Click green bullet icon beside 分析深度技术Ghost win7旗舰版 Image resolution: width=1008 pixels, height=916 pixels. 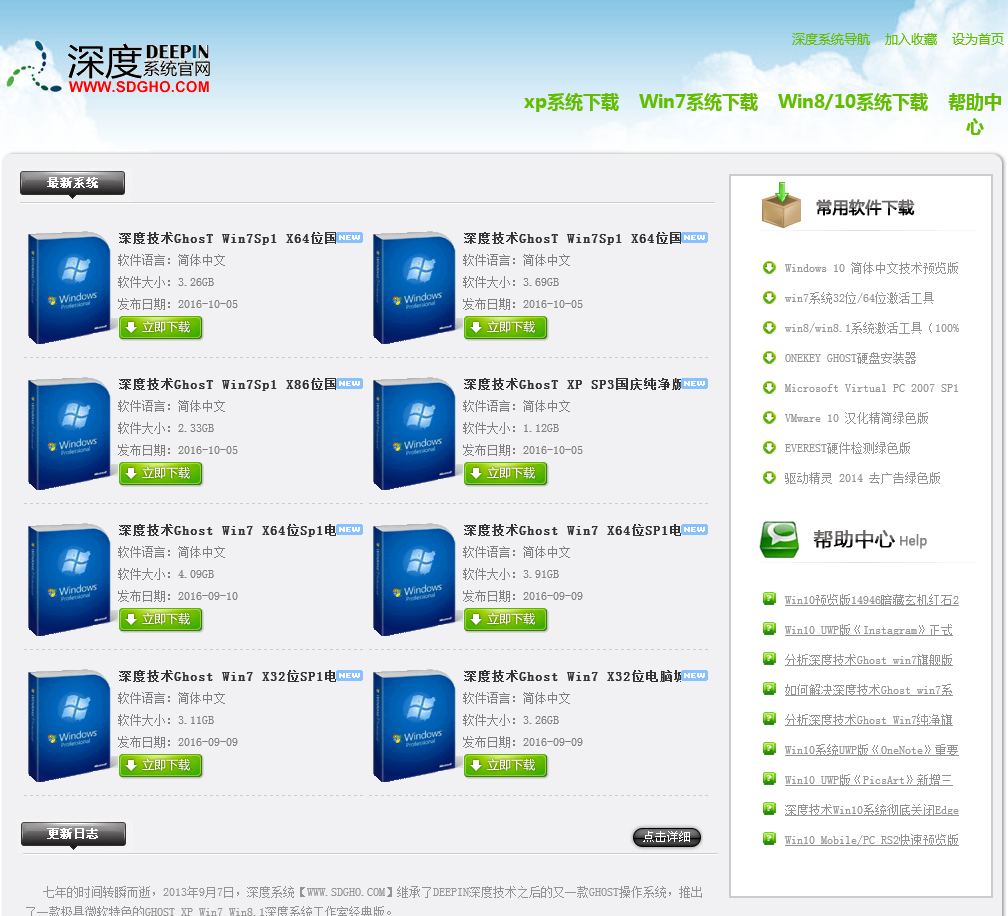(769, 658)
